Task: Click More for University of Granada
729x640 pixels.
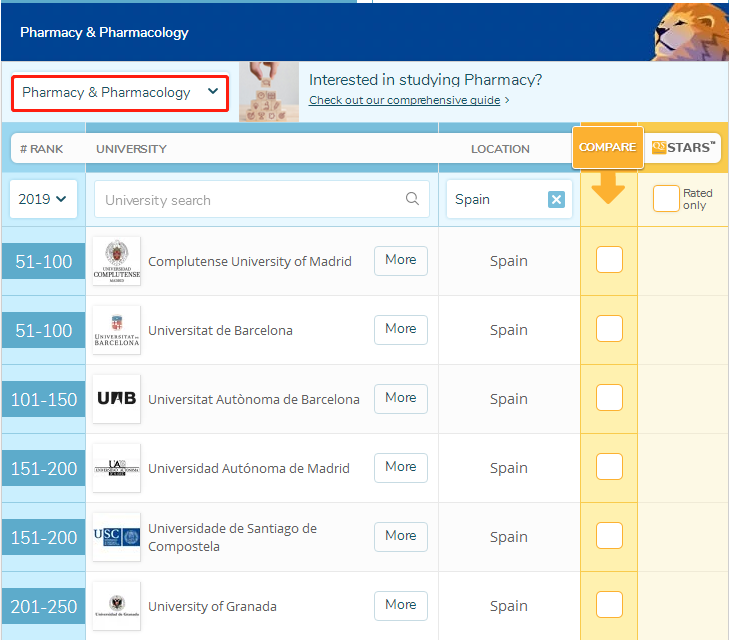Action: tap(400, 606)
